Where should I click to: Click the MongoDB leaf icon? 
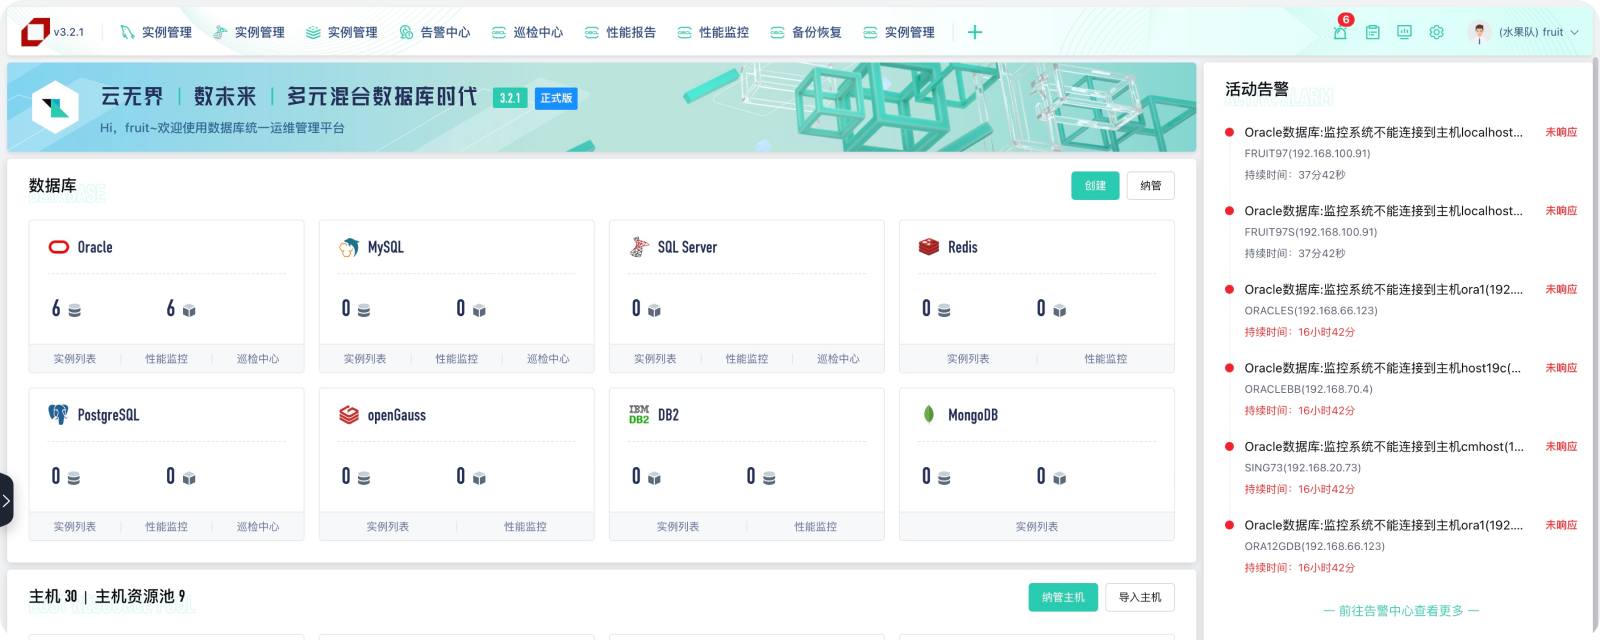[x=929, y=415]
